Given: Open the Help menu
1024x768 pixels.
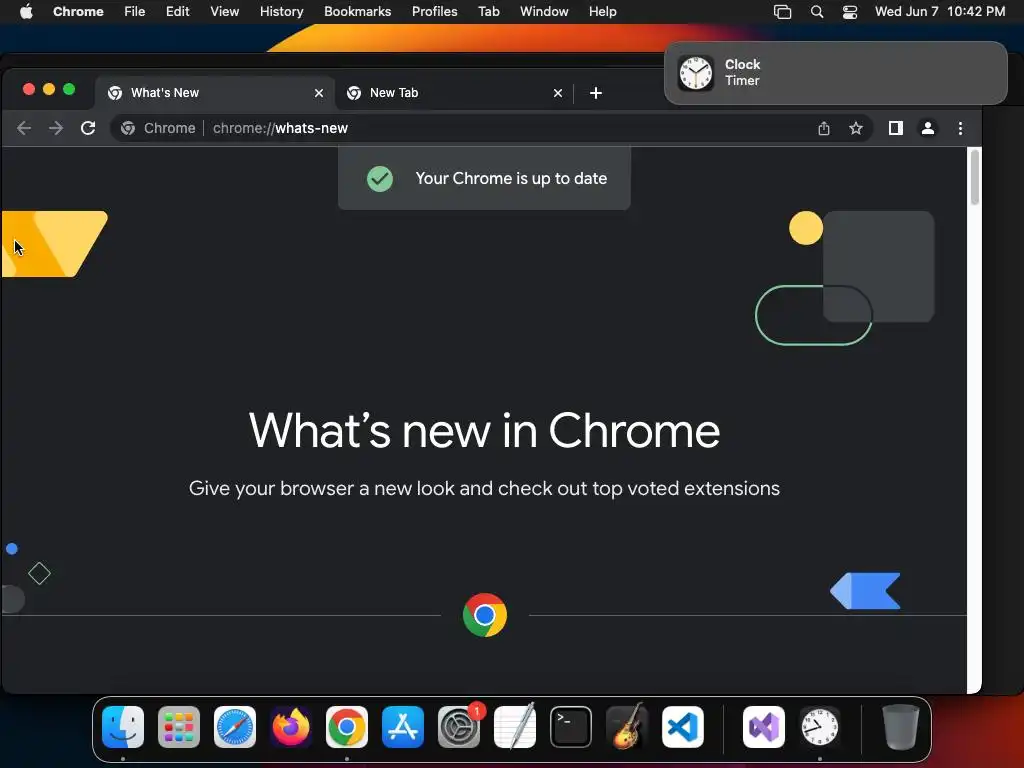Looking at the screenshot, I should pos(602,11).
